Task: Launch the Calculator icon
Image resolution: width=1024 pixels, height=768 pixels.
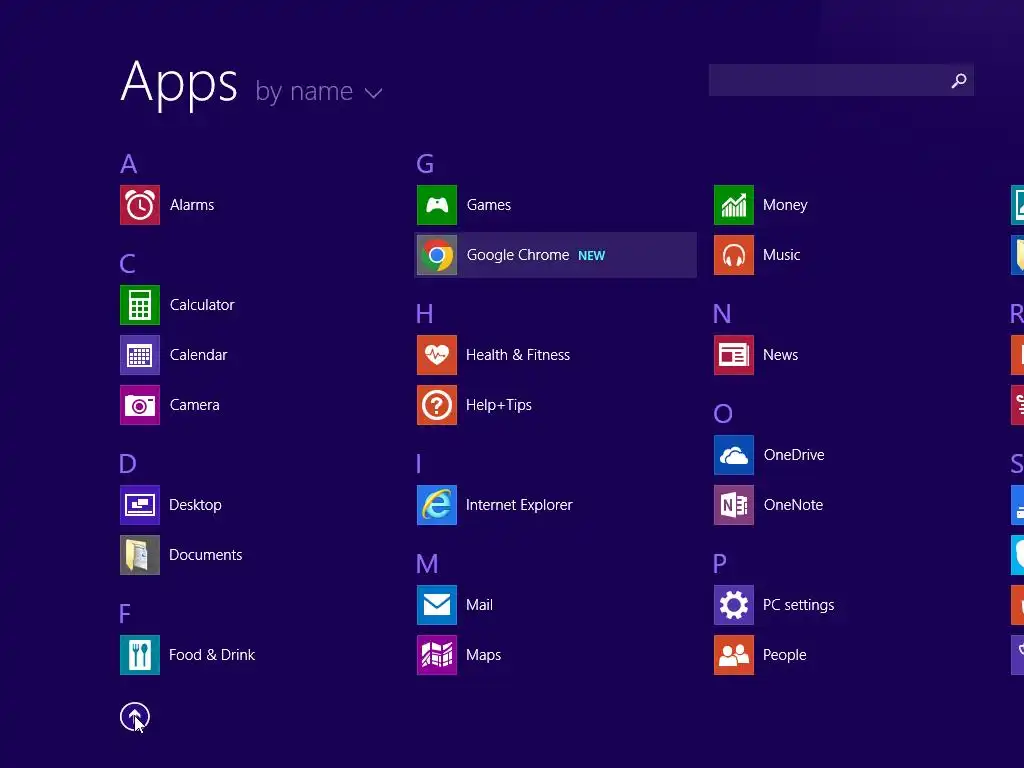Action: [140, 305]
